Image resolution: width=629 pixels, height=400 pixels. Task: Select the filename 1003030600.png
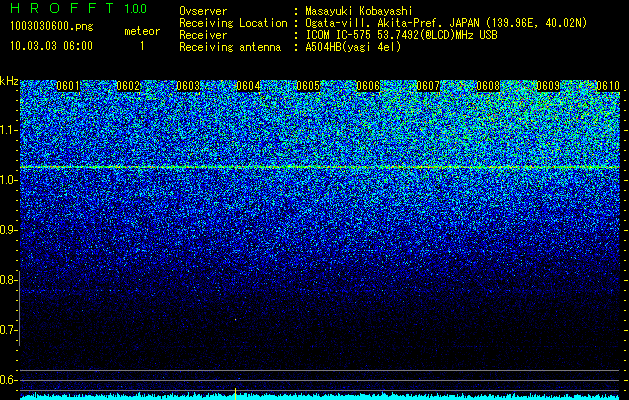[52, 26]
